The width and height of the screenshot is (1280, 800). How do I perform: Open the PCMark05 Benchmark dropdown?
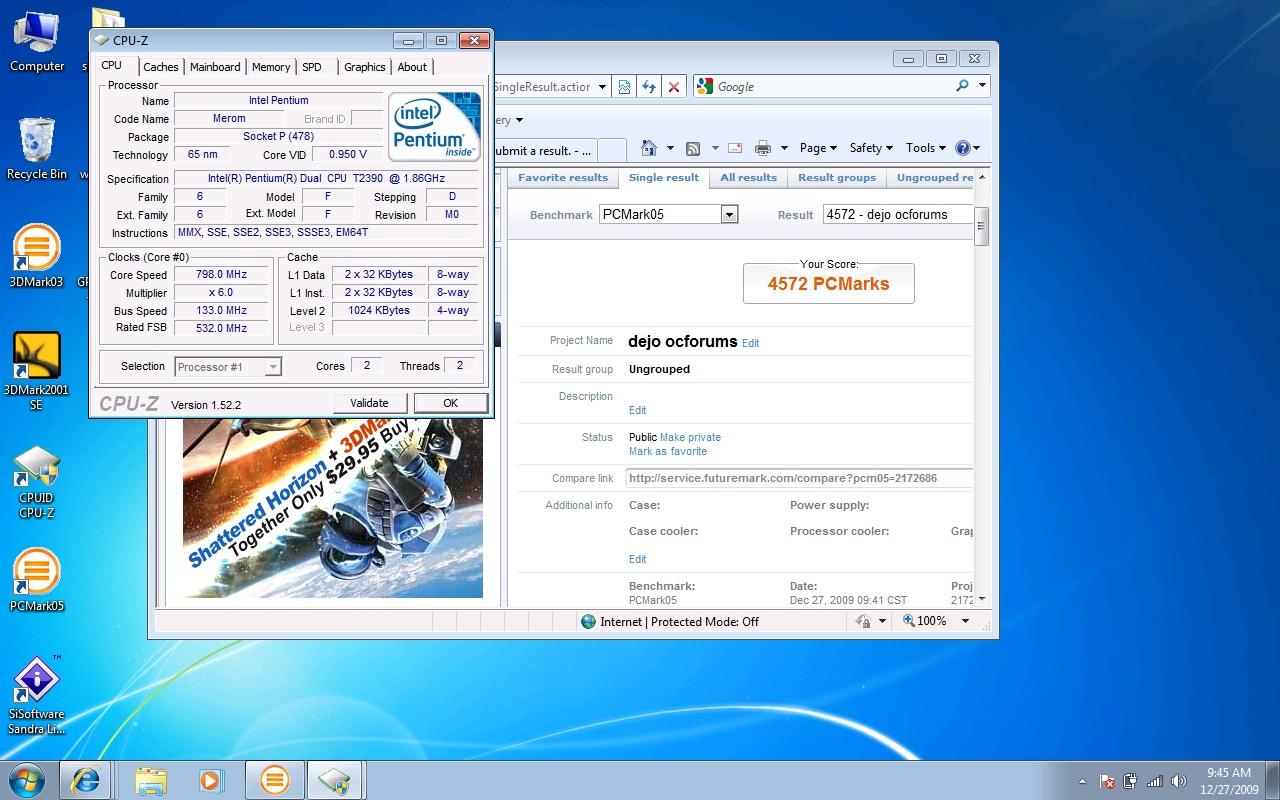click(x=729, y=214)
